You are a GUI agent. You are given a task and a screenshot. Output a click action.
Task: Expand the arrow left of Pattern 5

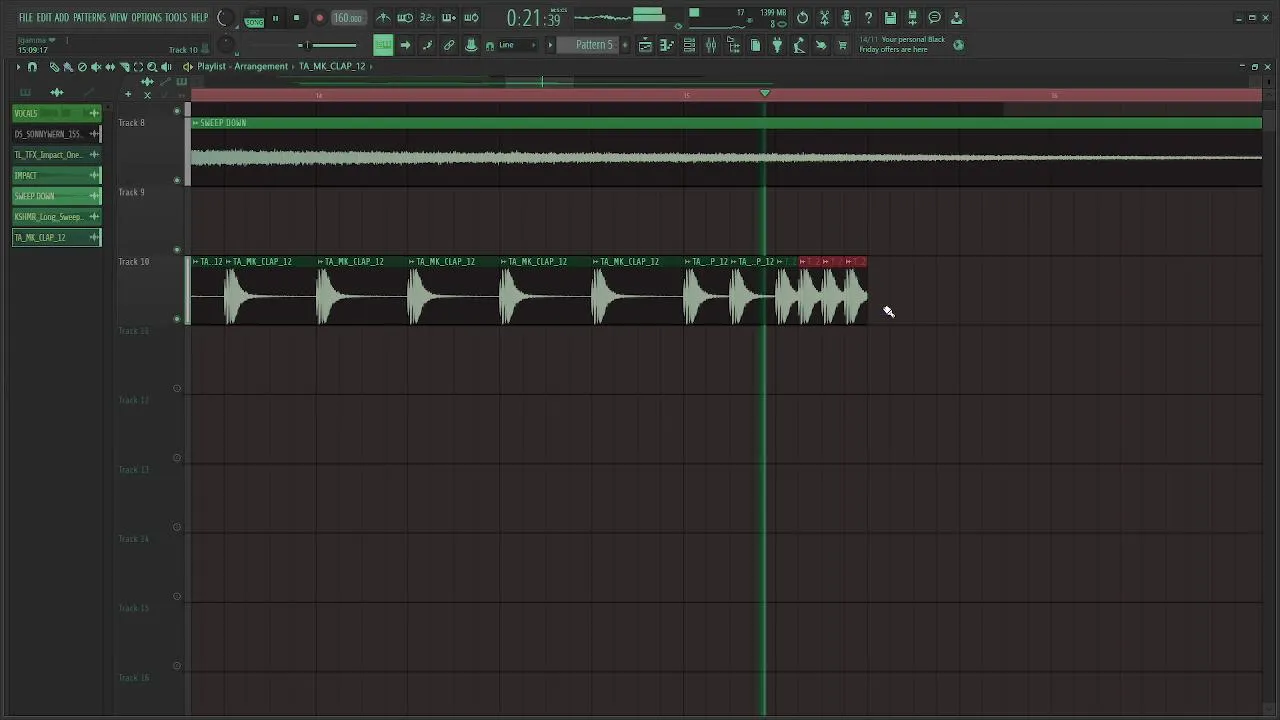(x=549, y=45)
